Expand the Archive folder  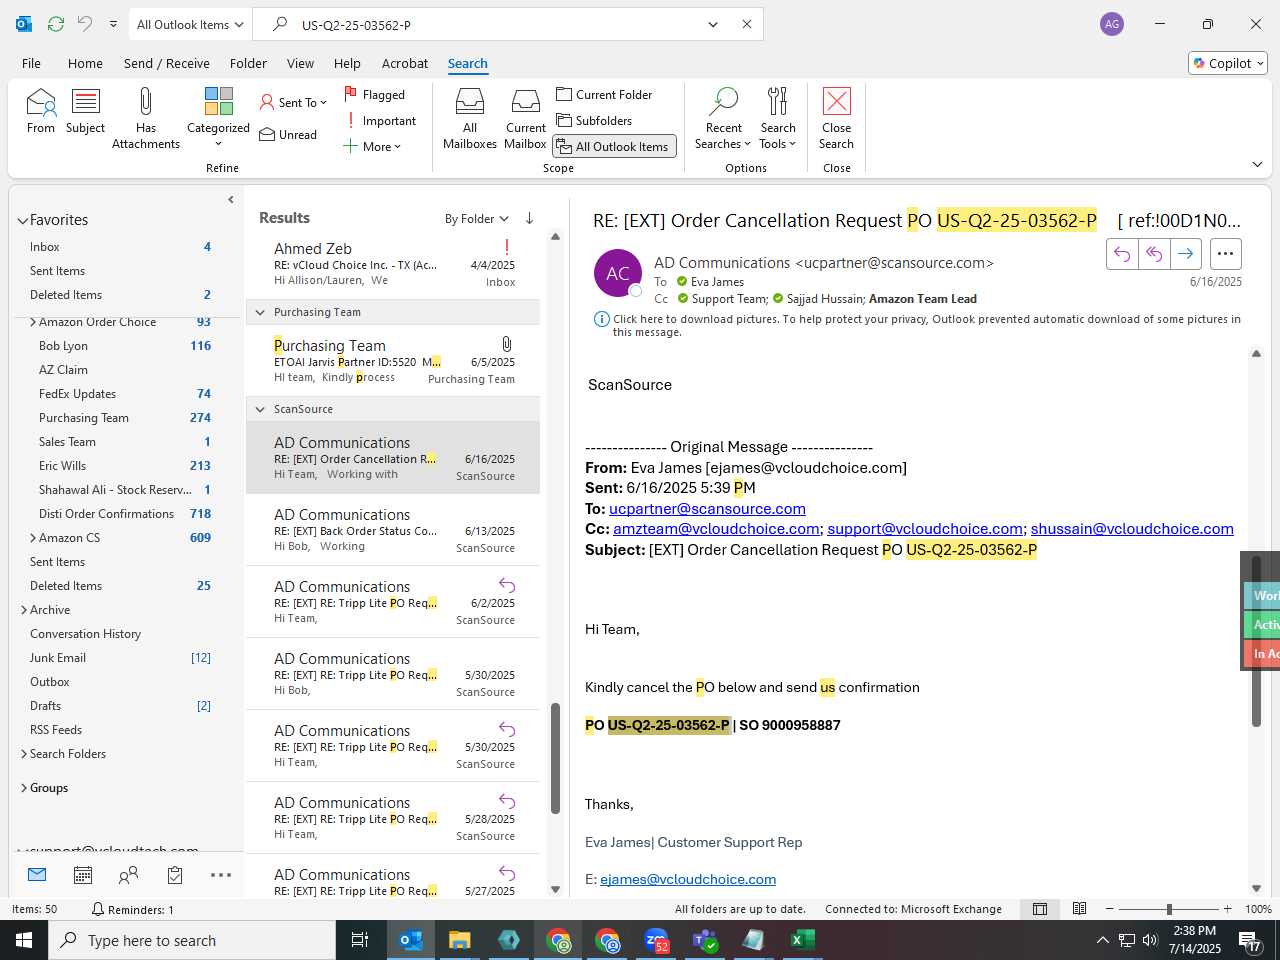[24, 610]
